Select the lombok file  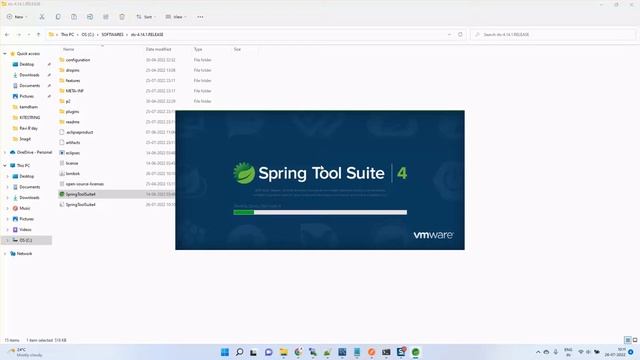[x=73, y=173]
